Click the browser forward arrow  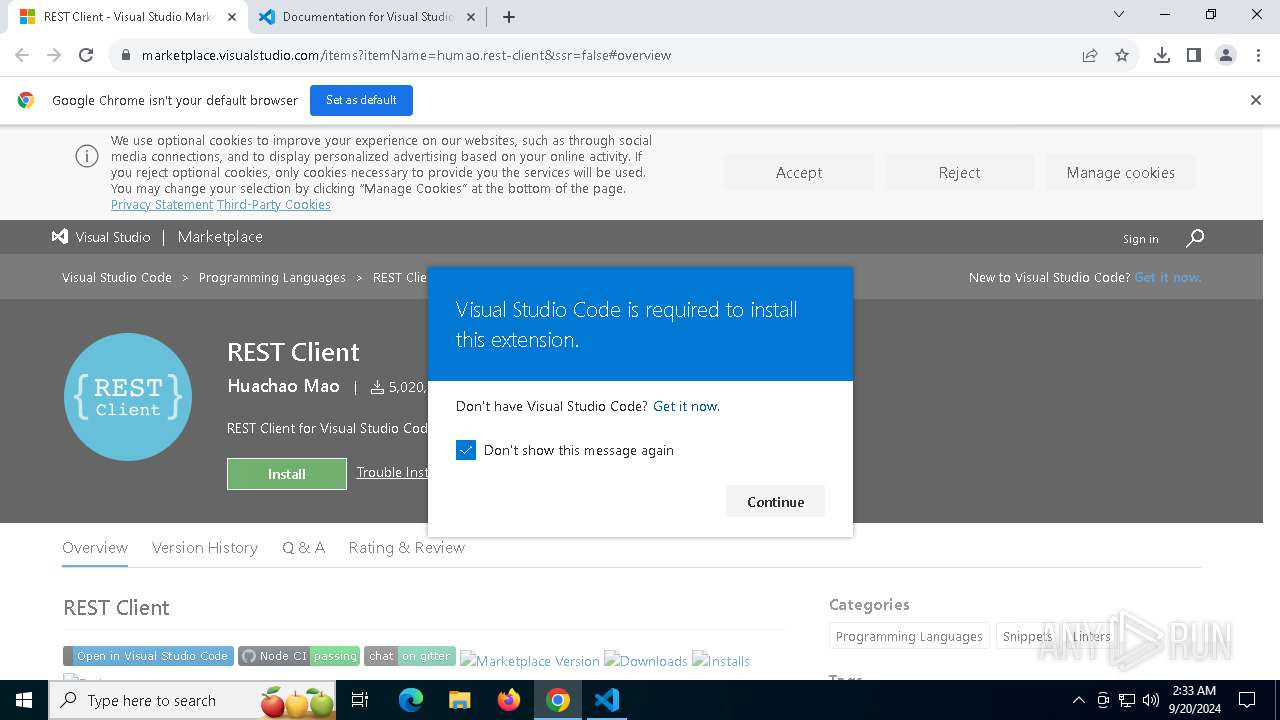click(54, 55)
